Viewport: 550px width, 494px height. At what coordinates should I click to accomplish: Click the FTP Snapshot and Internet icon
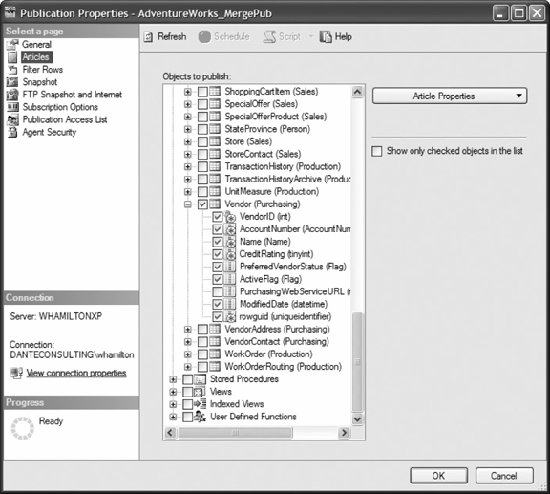(x=13, y=94)
